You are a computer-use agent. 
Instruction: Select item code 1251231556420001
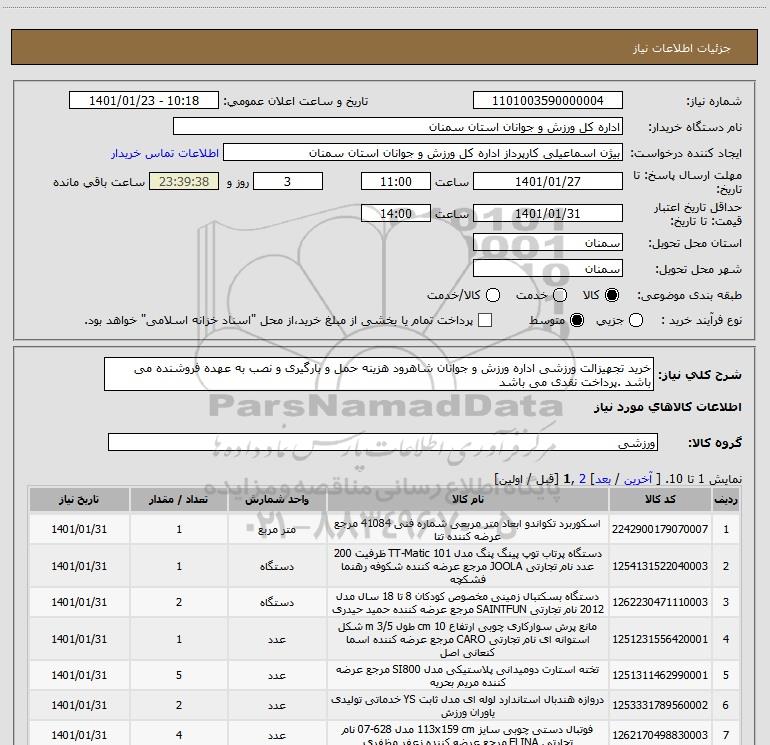coord(660,639)
